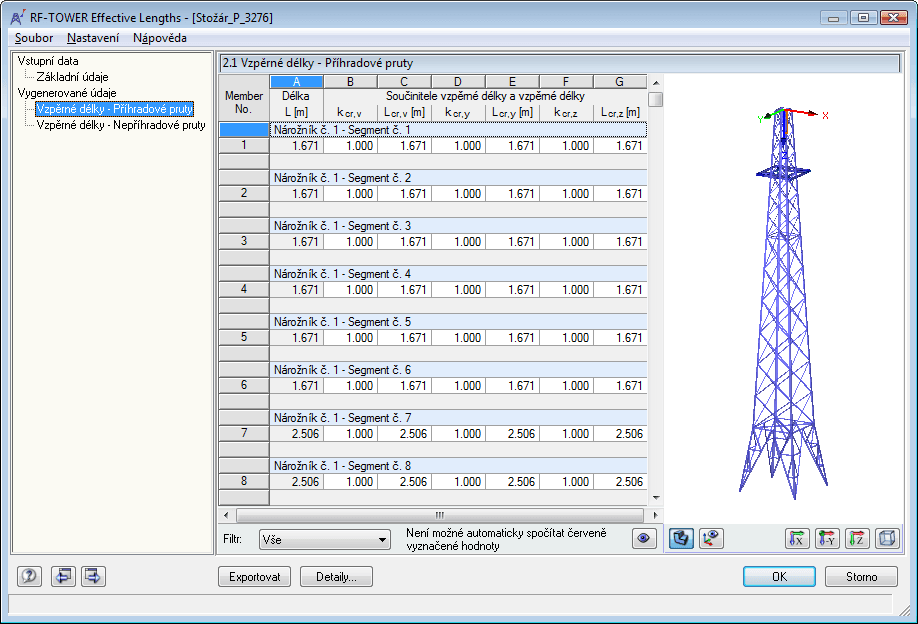Open the help icon button
The height and width of the screenshot is (624, 918).
pyautogui.click(x=29, y=577)
